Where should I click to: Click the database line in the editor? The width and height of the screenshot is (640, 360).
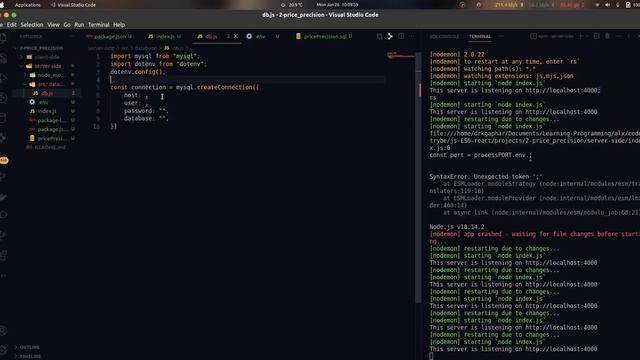(x=146, y=118)
